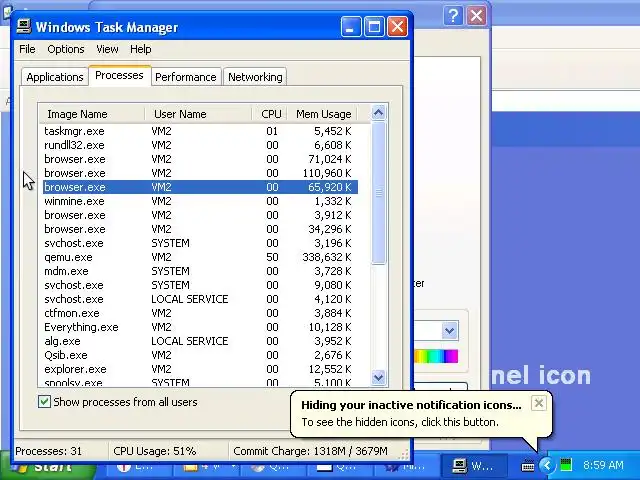Click the Start button

(48, 466)
